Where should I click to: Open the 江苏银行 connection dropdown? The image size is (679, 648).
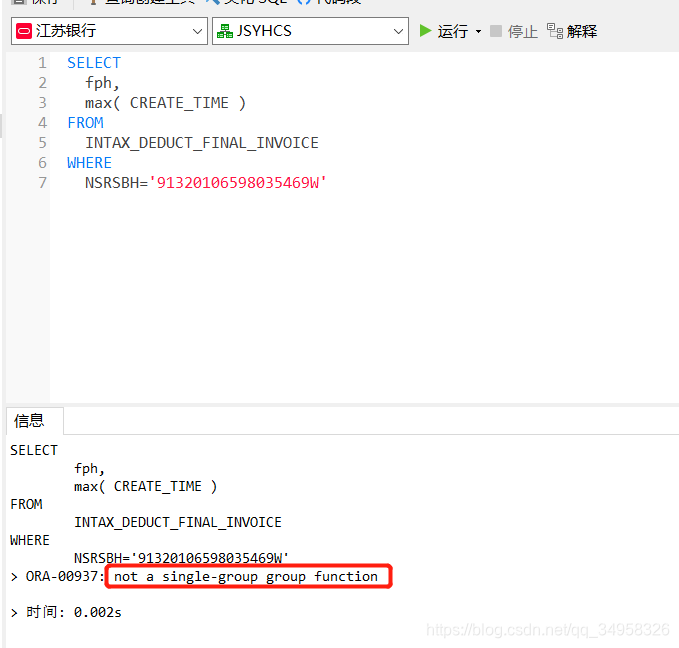click(x=109, y=31)
